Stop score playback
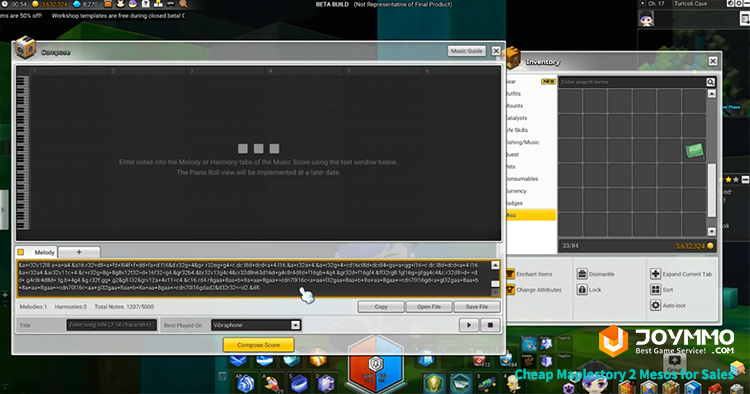750x394 pixels. point(490,325)
